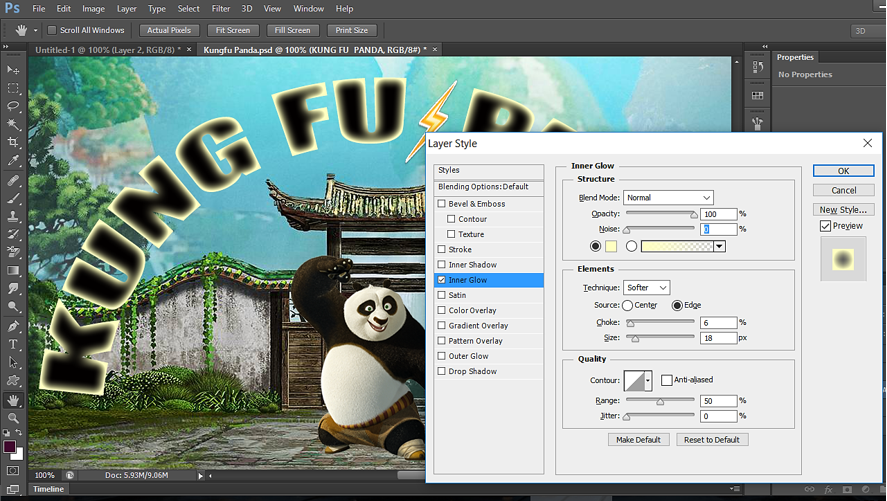Select the Pen tool
This screenshot has height=501, width=887.
coord(13,326)
